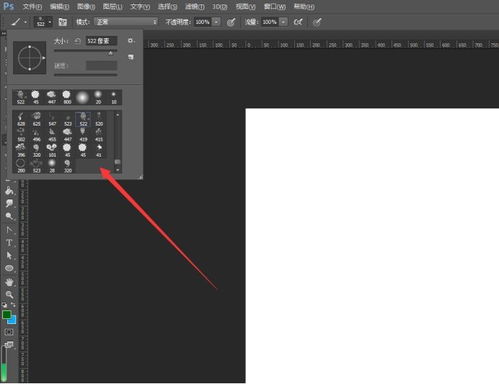This screenshot has width=499, height=384.
Task: Swap foreground and background colors
Action: (x=13, y=305)
